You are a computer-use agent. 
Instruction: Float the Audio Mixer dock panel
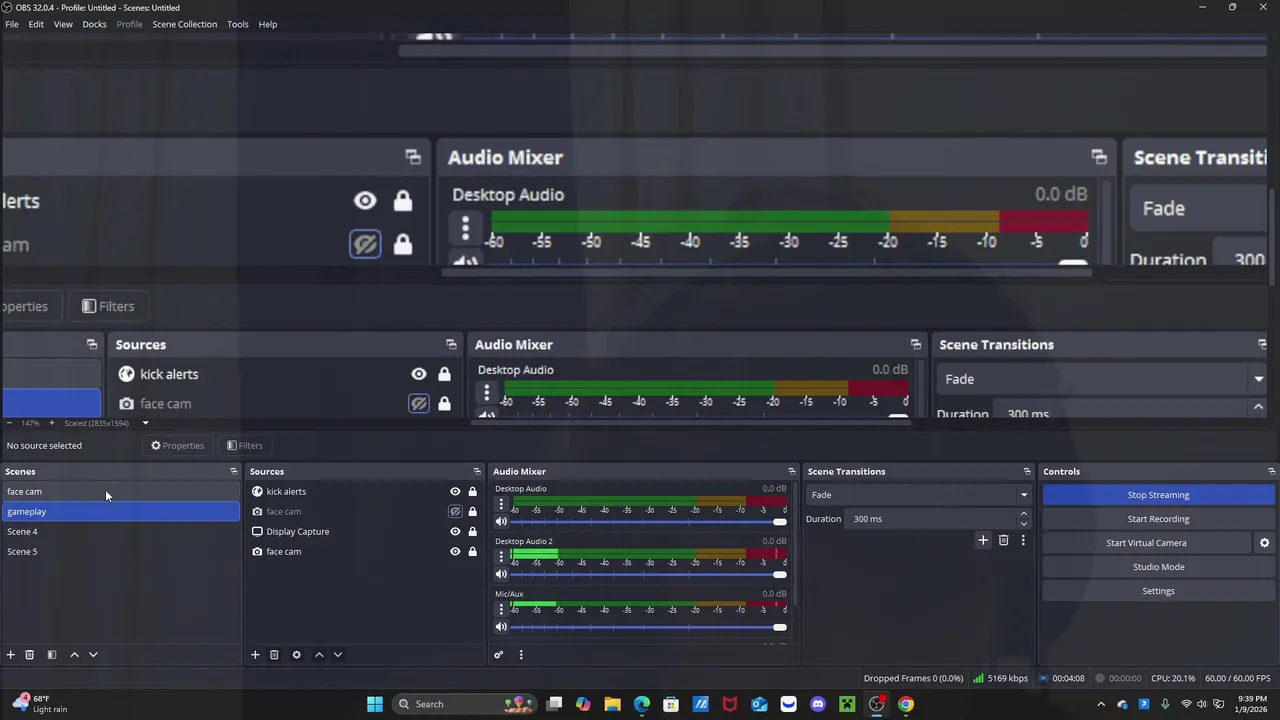click(792, 472)
